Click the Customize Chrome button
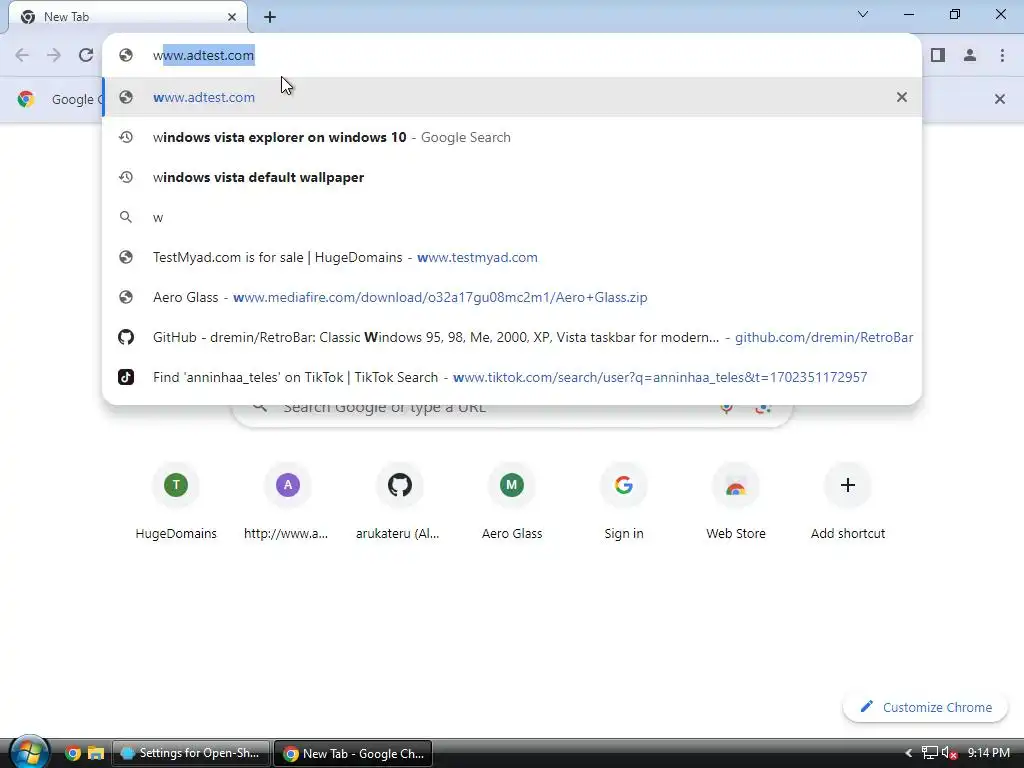This screenshot has width=1024, height=768. click(x=925, y=707)
